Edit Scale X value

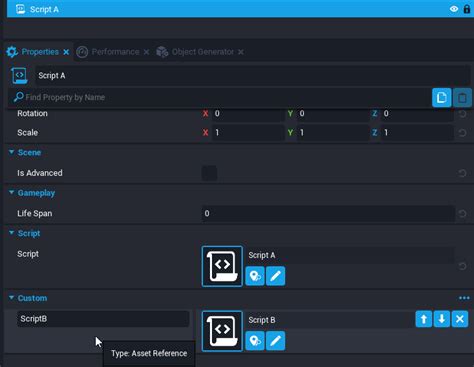point(248,133)
